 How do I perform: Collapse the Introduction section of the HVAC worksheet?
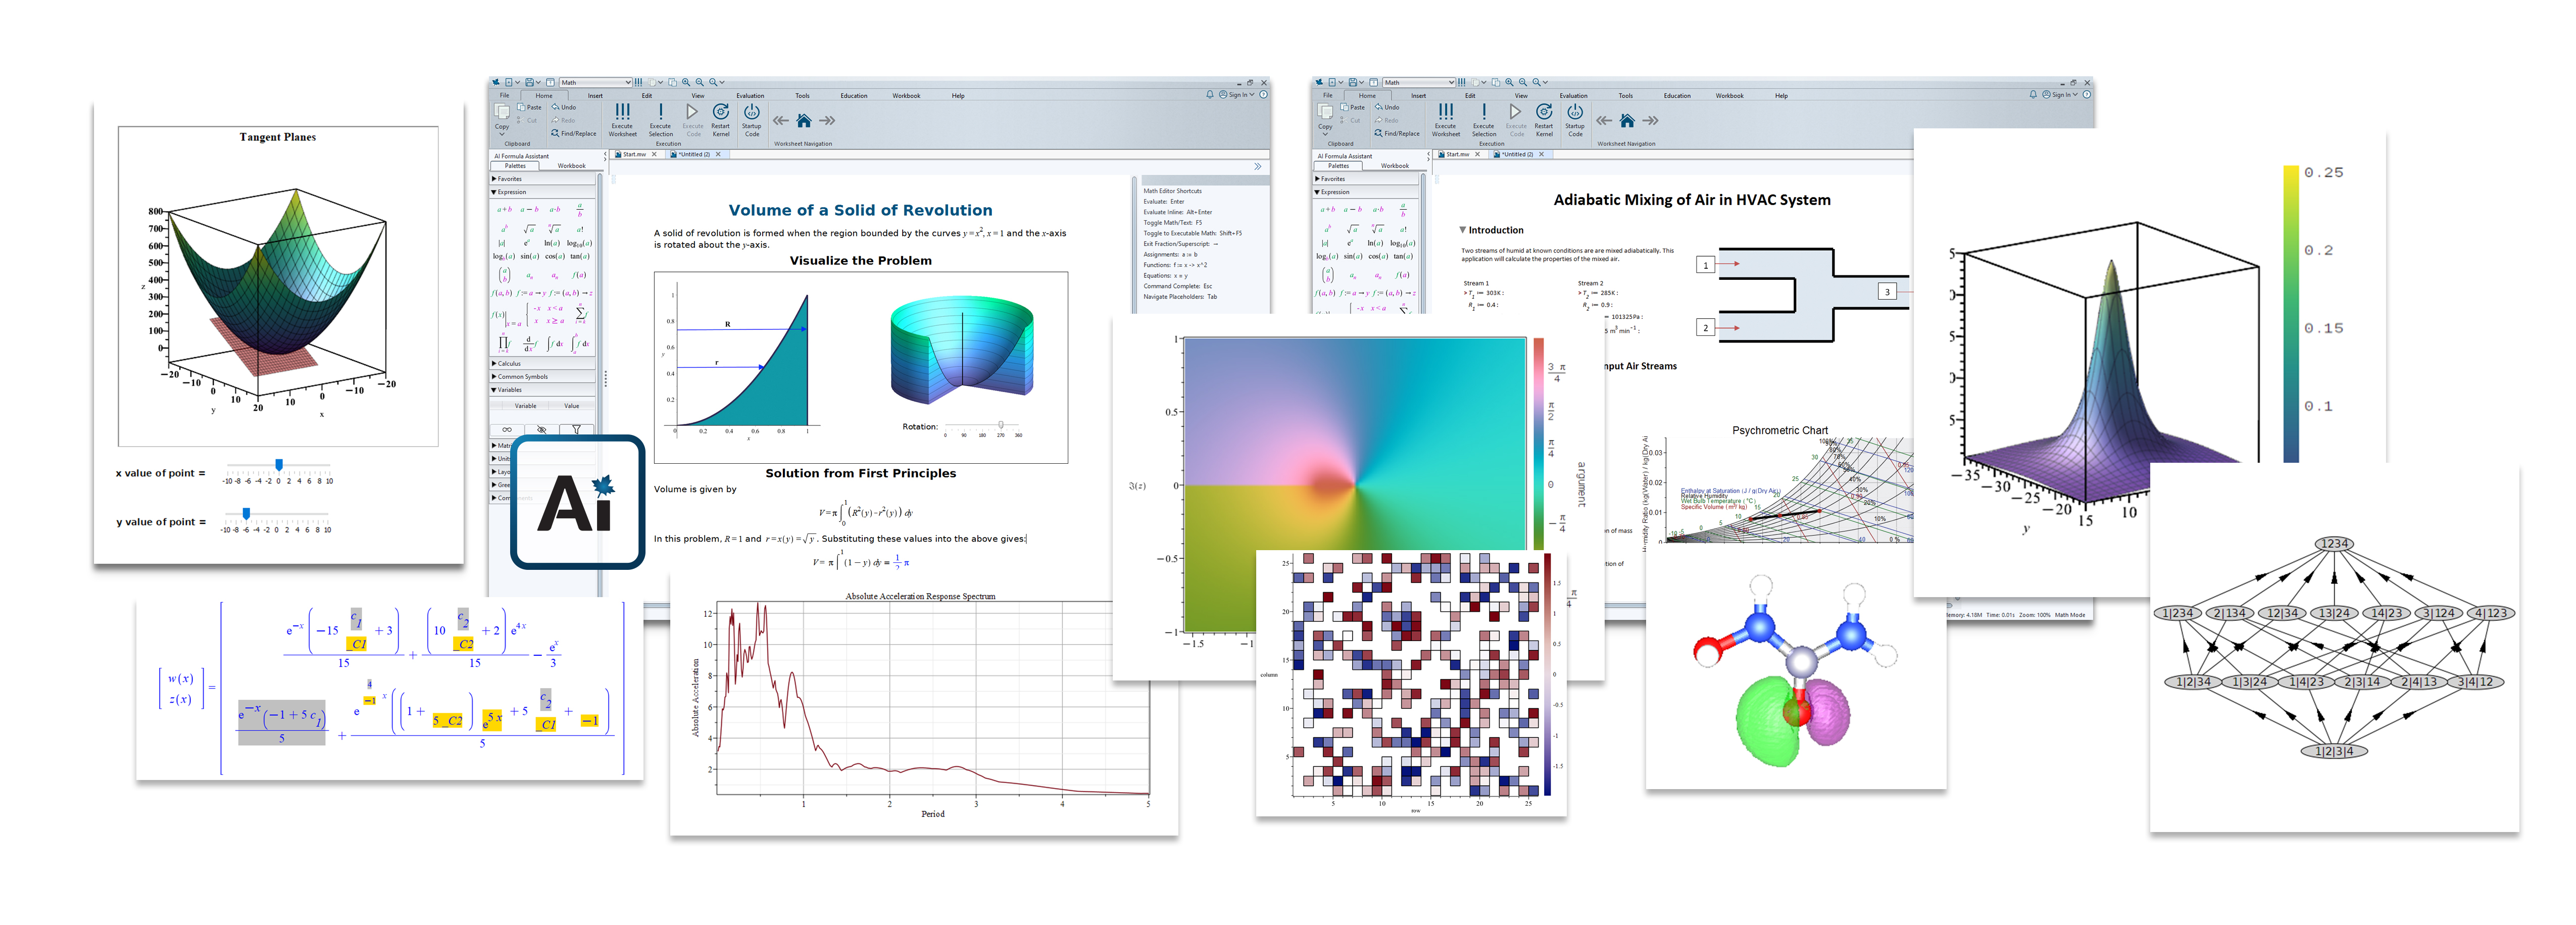[x=1462, y=230]
